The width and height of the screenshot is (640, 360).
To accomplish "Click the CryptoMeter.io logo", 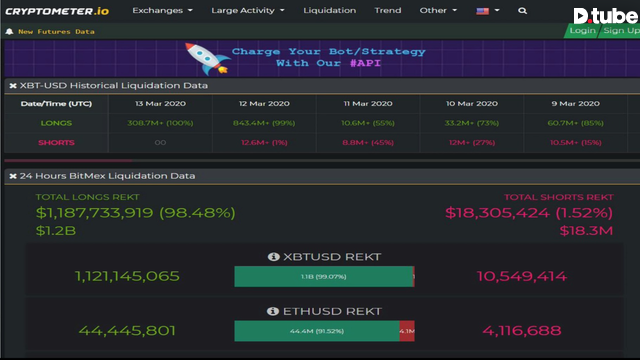I will coord(57,11).
